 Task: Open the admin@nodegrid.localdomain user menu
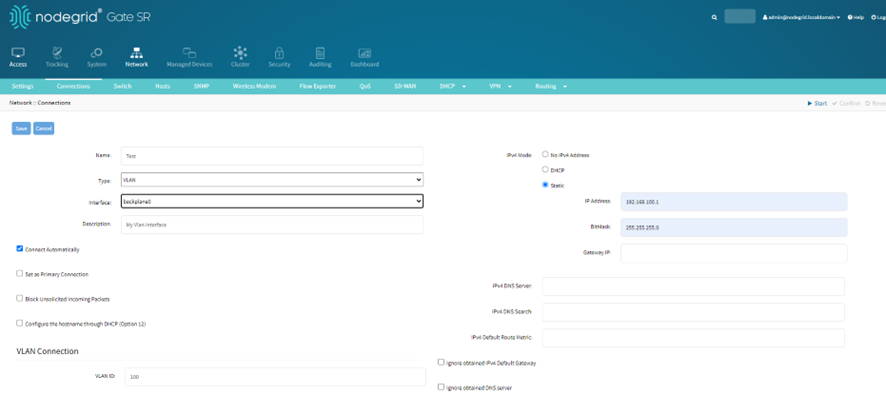[801, 18]
